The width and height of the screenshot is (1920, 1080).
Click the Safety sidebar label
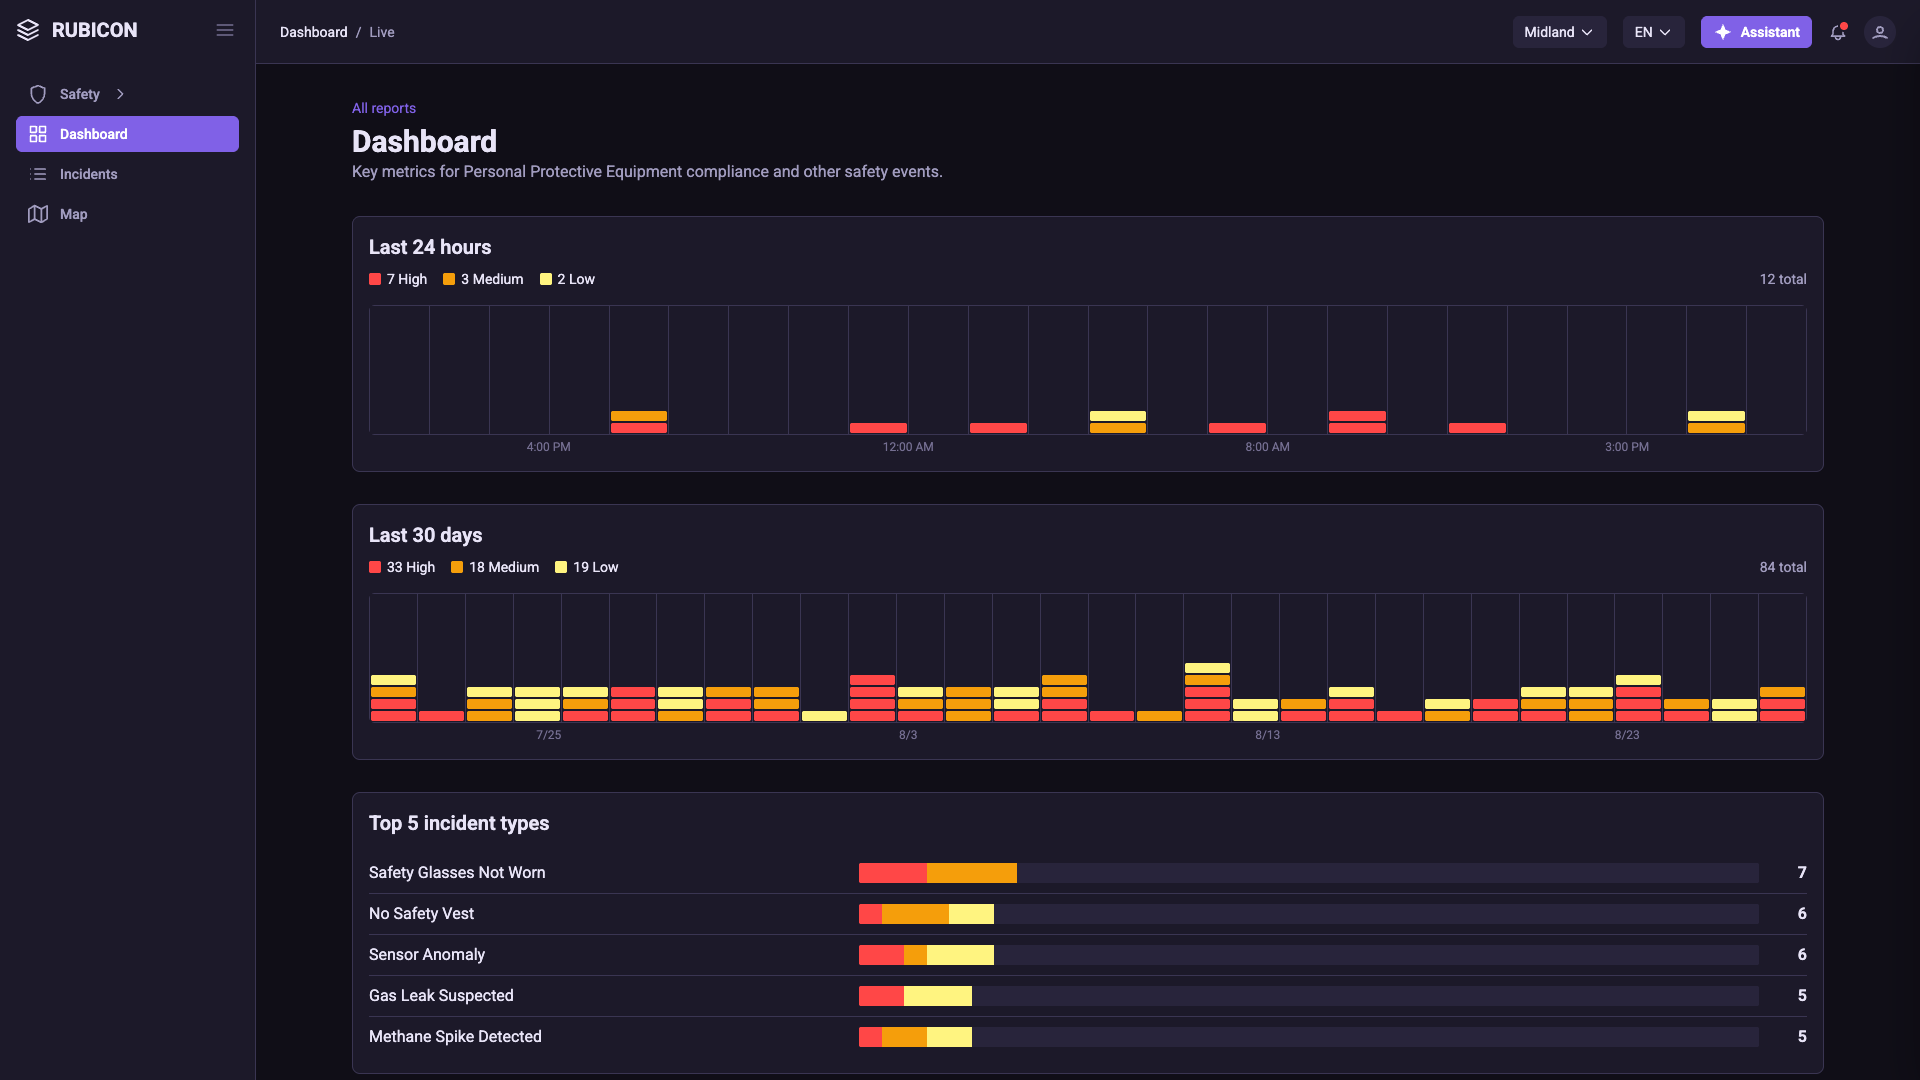pyautogui.click(x=80, y=94)
